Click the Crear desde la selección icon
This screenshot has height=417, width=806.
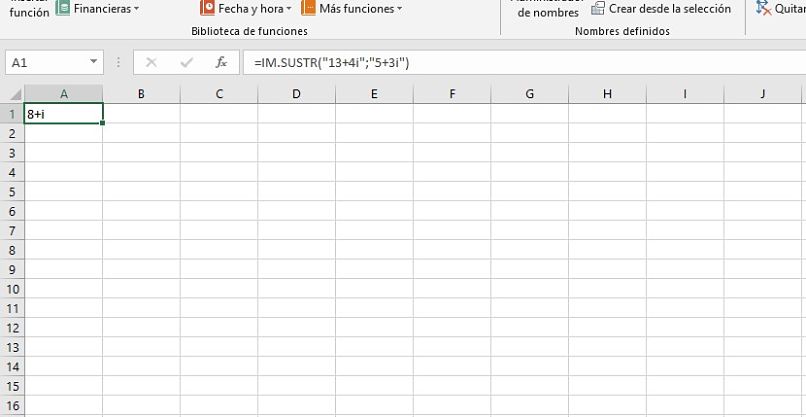(x=598, y=9)
